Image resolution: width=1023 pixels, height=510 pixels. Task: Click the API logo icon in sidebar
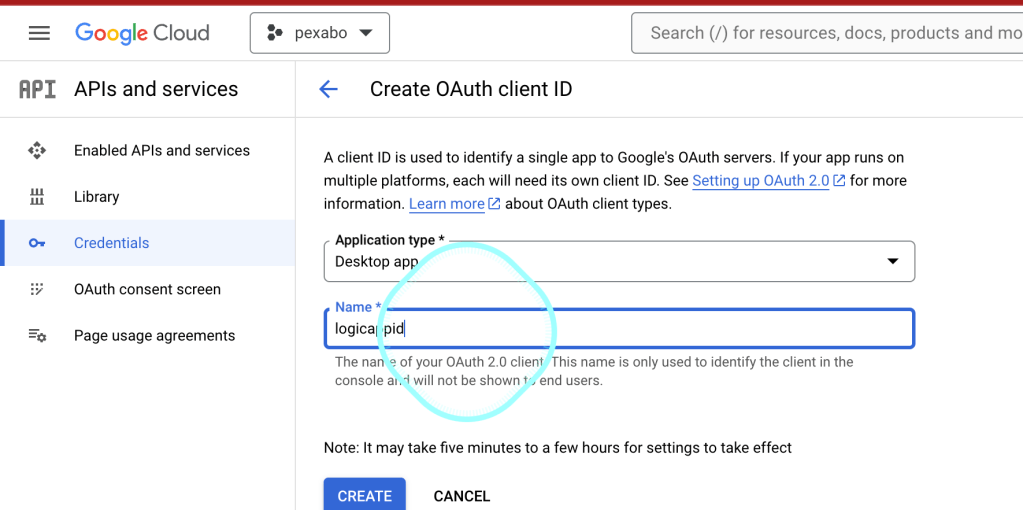37,89
